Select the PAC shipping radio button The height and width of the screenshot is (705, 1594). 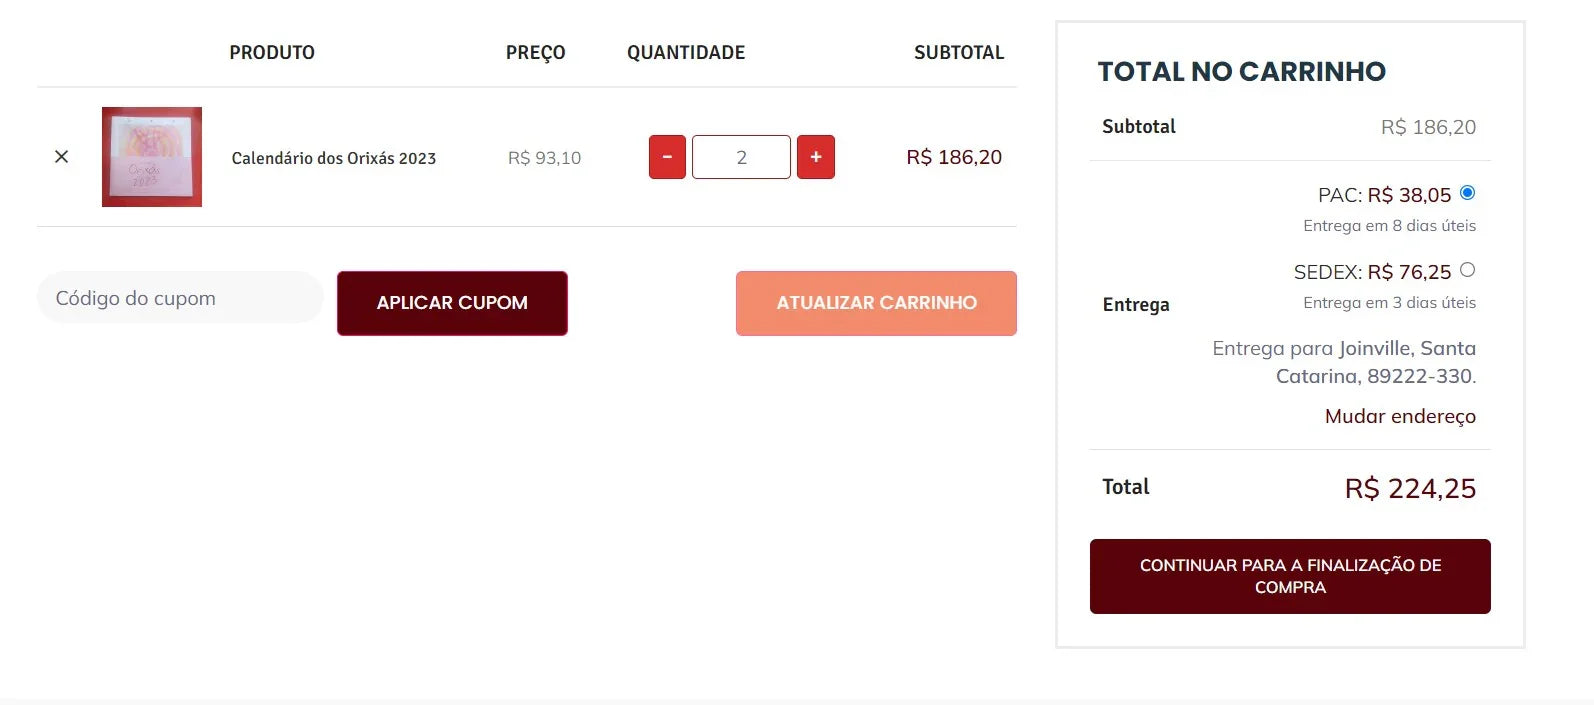pos(1467,193)
